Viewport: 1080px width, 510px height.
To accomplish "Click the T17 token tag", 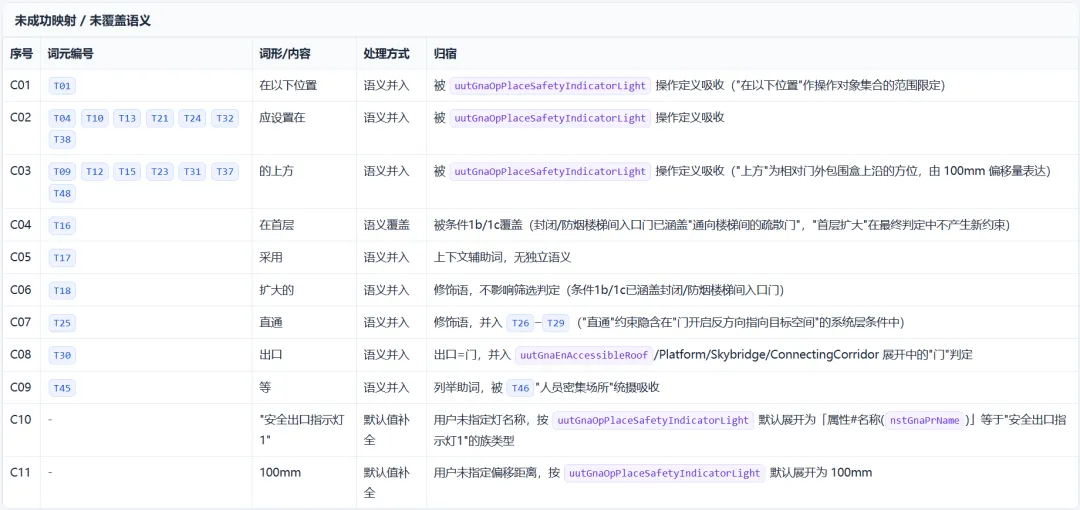I will (62, 258).
